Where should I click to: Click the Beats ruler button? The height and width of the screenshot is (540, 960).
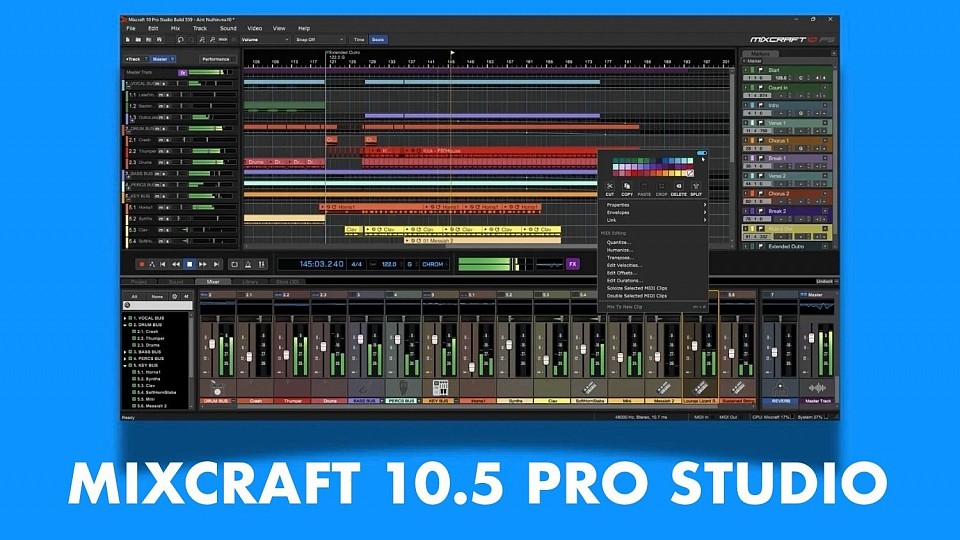coord(378,40)
